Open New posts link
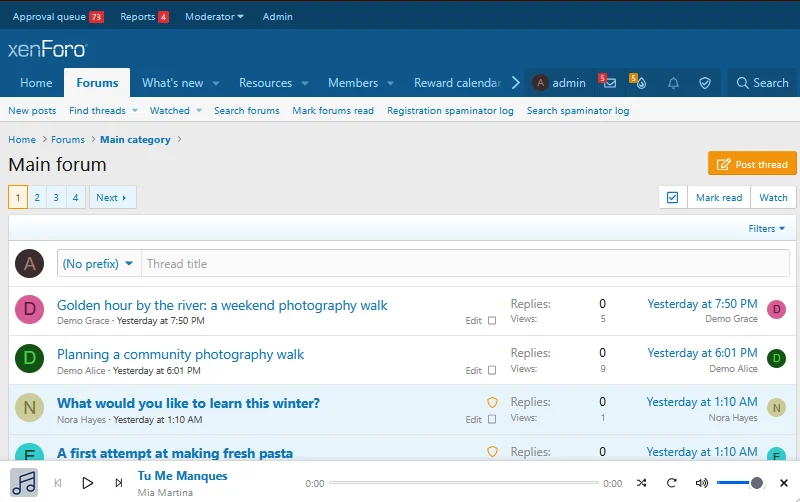The image size is (800, 502). (x=32, y=111)
